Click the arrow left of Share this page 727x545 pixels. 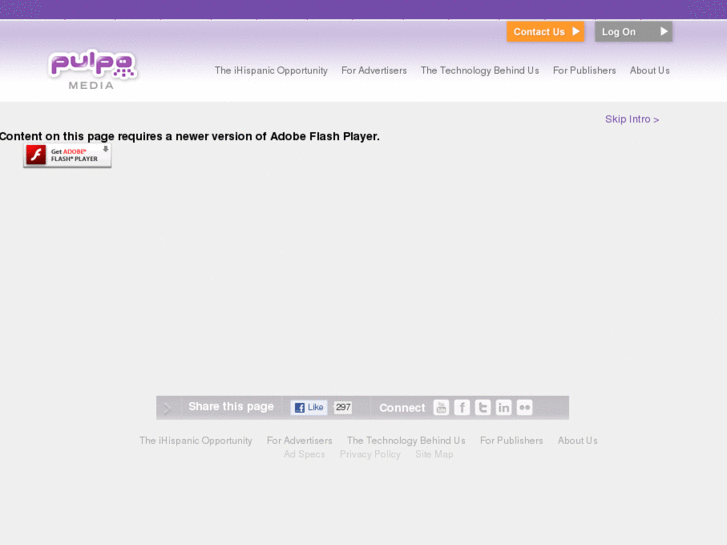[x=167, y=408]
